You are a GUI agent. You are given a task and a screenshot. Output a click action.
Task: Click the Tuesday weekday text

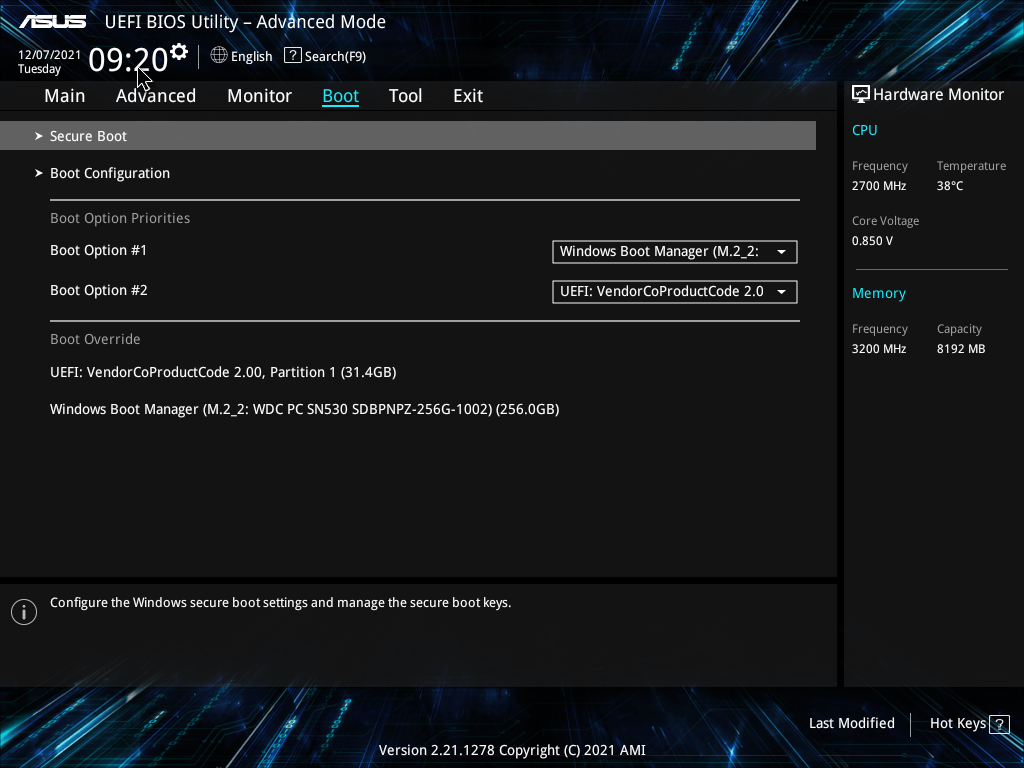(39, 69)
